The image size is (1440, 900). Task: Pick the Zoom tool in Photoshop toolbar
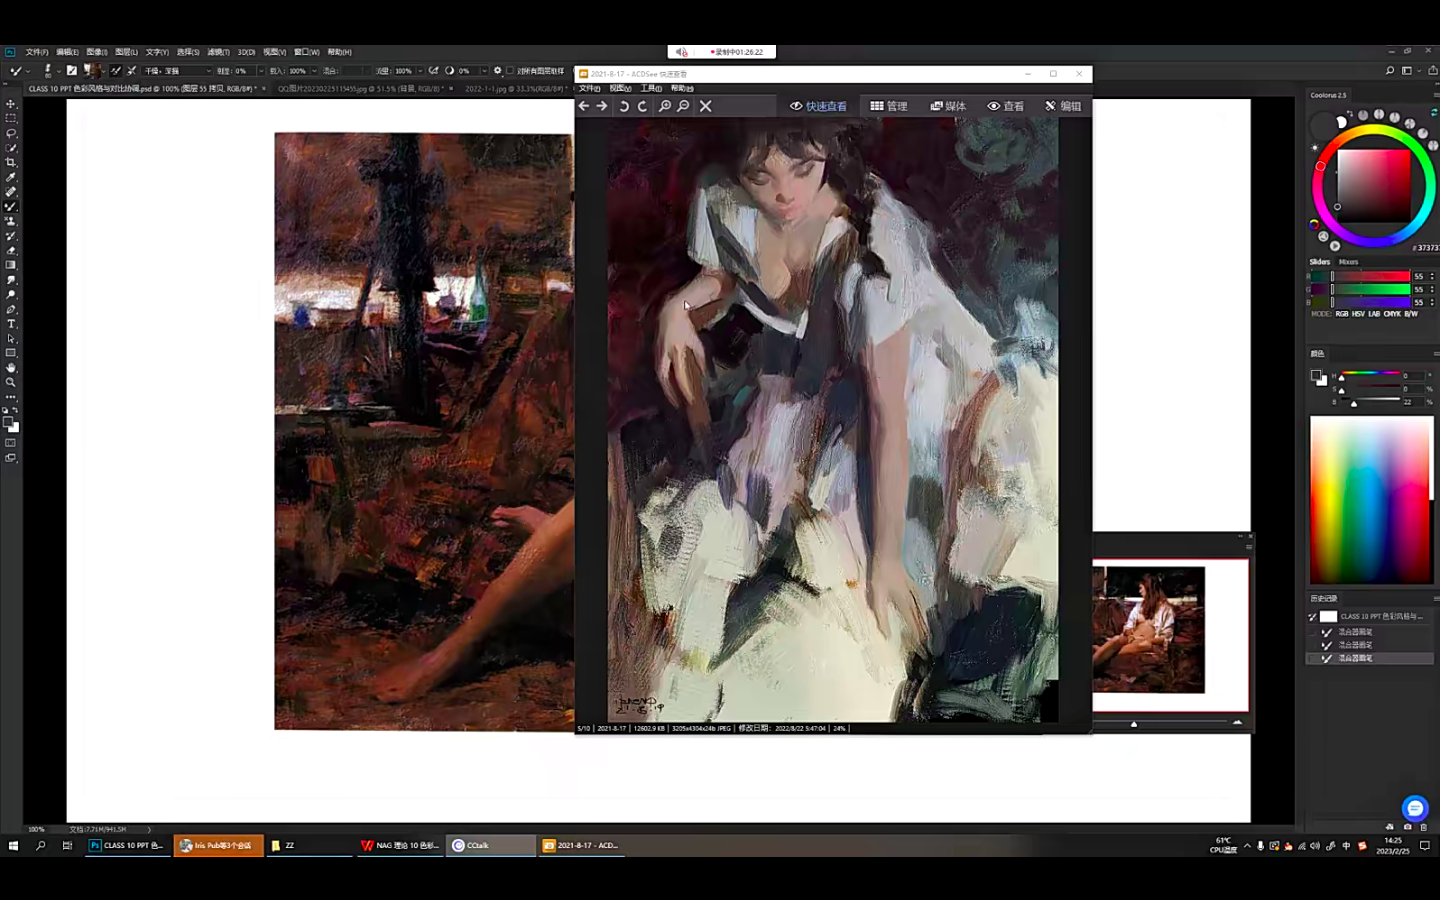coord(11,382)
